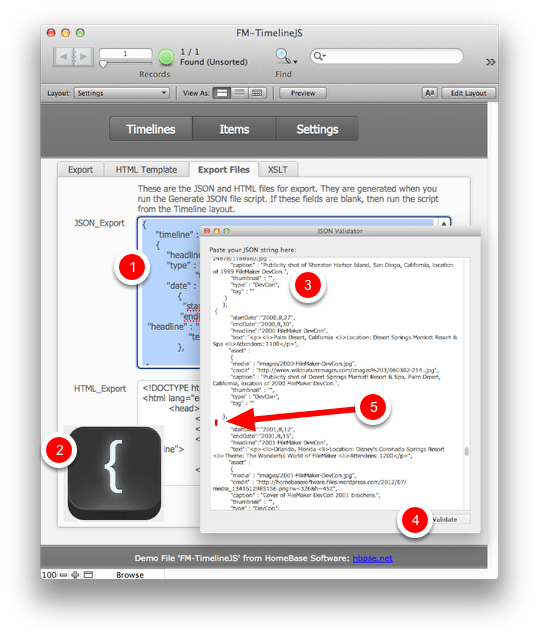Click the 'Found (Unsorted)' text
The width and height of the screenshot is (540, 637).
(214, 62)
